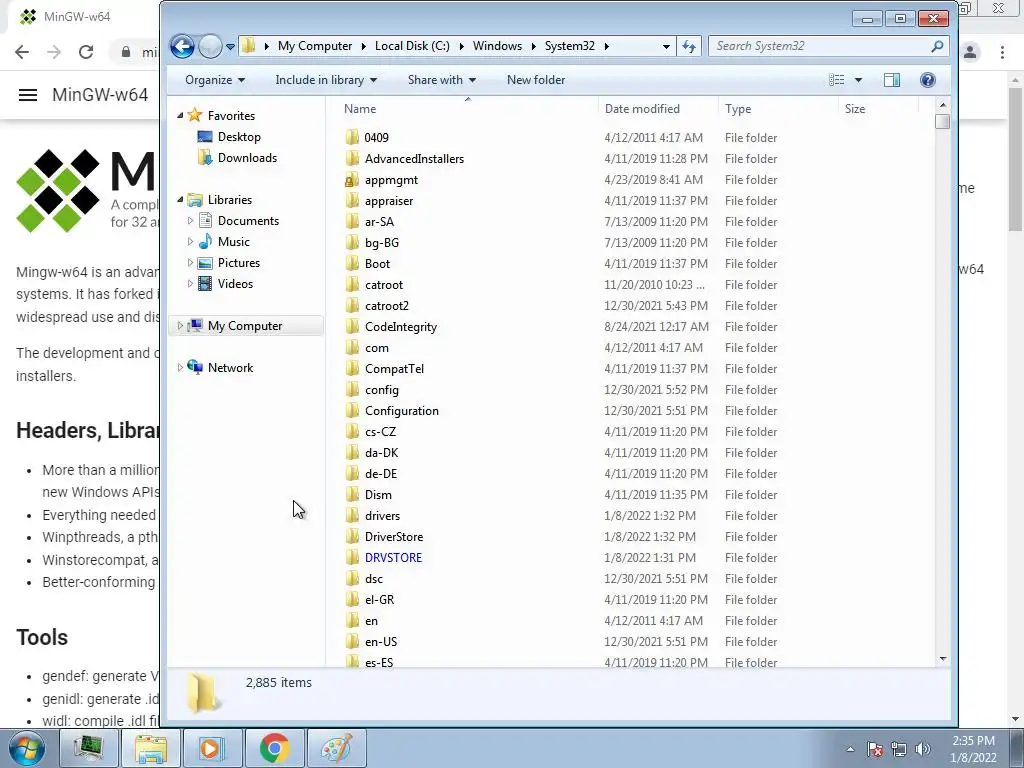
Task: Open dropdown arrow after System32 breadcrumb
Action: (x=607, y=46)
